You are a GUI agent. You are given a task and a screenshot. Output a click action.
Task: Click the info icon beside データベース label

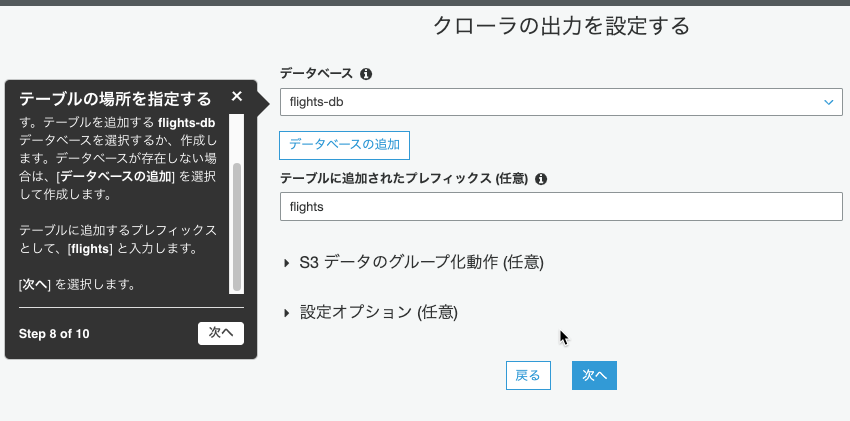tap(366, 74)
